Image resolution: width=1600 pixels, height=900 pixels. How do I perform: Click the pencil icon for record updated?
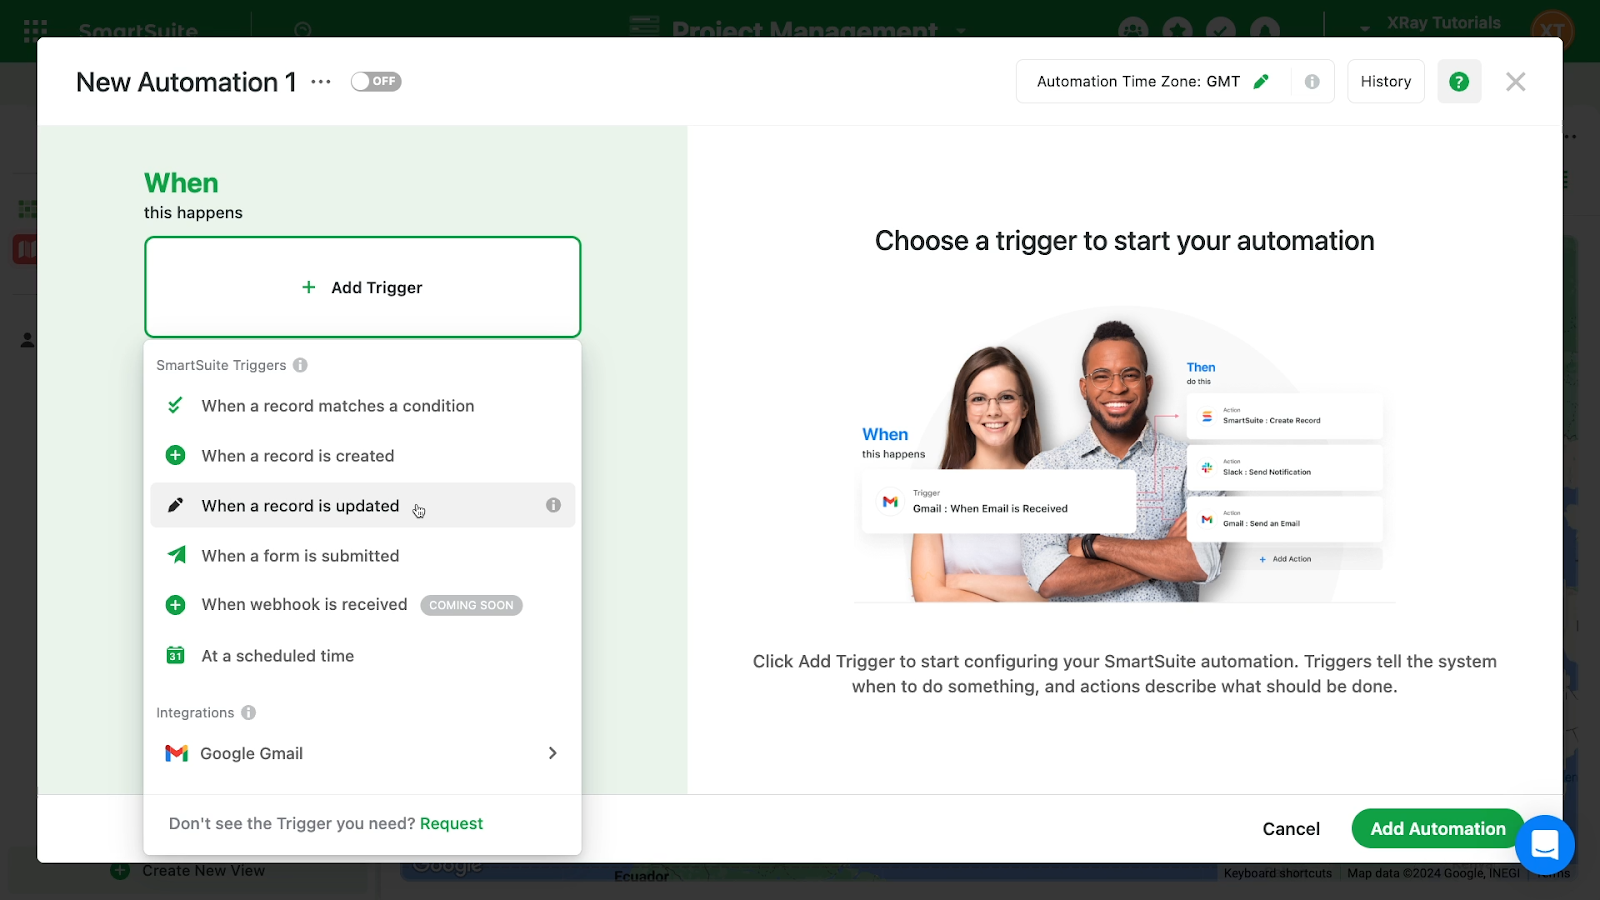pyautogui.click(x=175, y=505)
